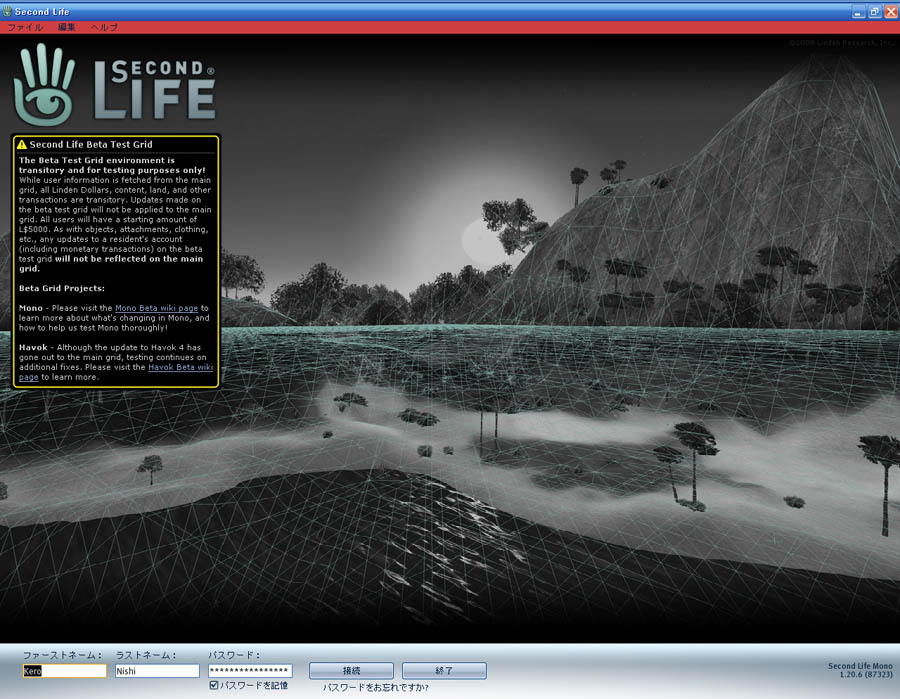Click the yellow warning triangle icon
Viewport: 900px width, 699px height.
22,145
